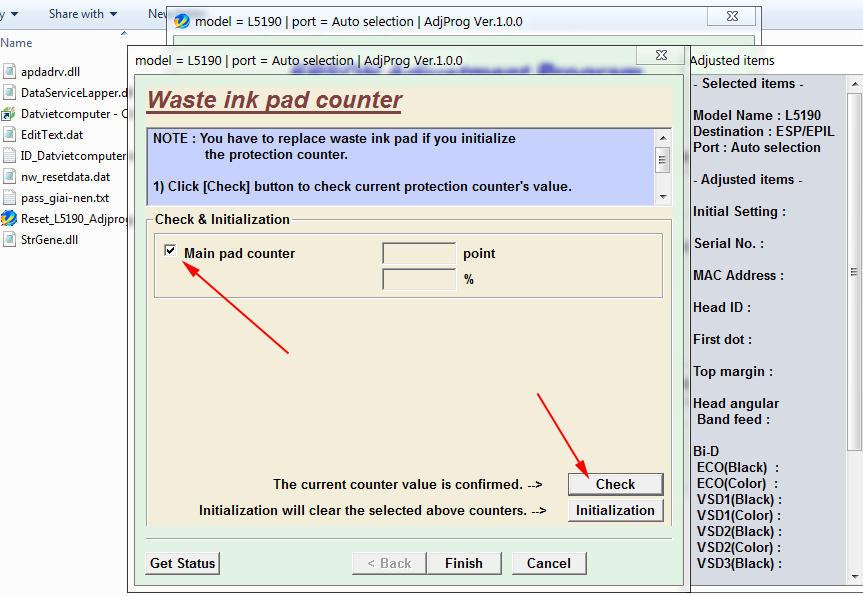Click the VSD3(Black) entry
This screenshot has width=863, height=596.
pos(739,563)
